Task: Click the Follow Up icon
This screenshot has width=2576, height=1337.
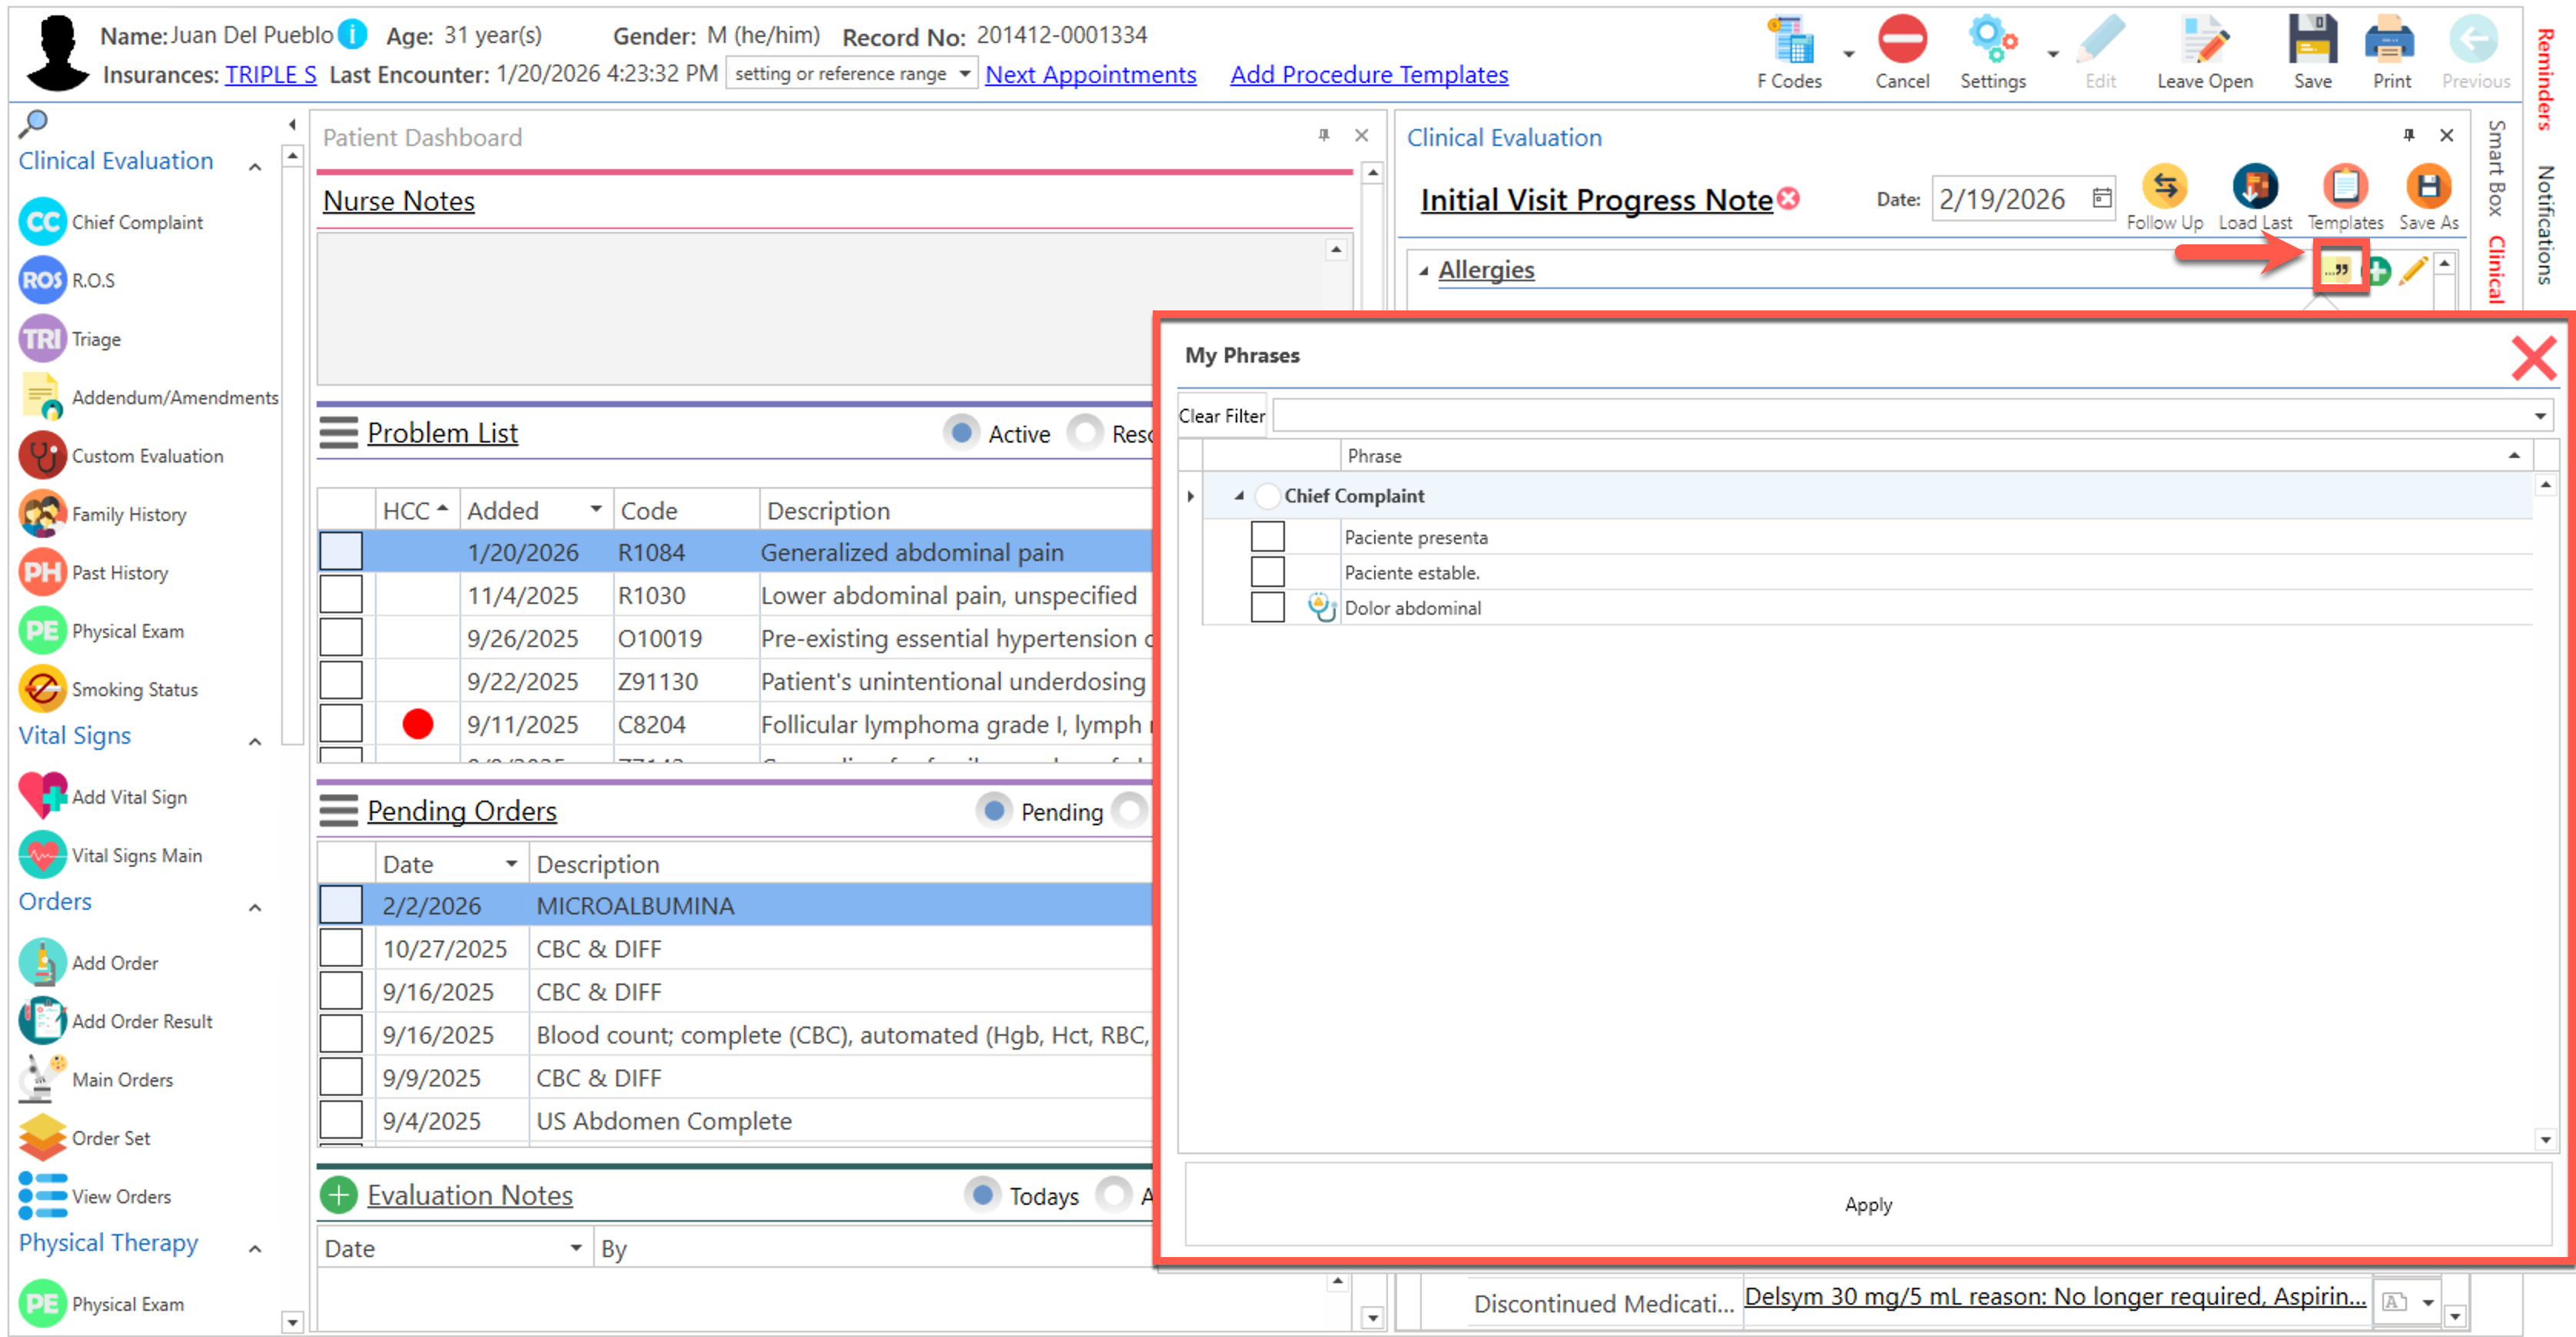Action: [2164, 187]
